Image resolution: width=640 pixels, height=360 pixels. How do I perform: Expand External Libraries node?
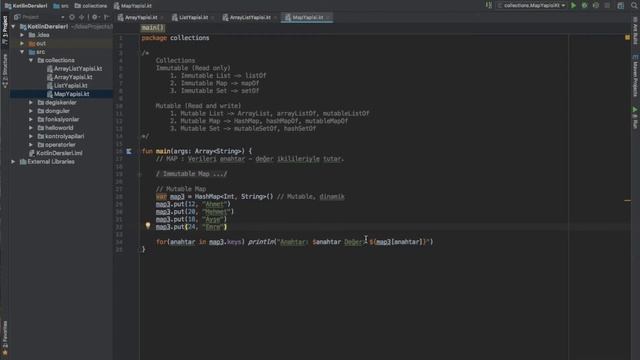coord(13,162)
